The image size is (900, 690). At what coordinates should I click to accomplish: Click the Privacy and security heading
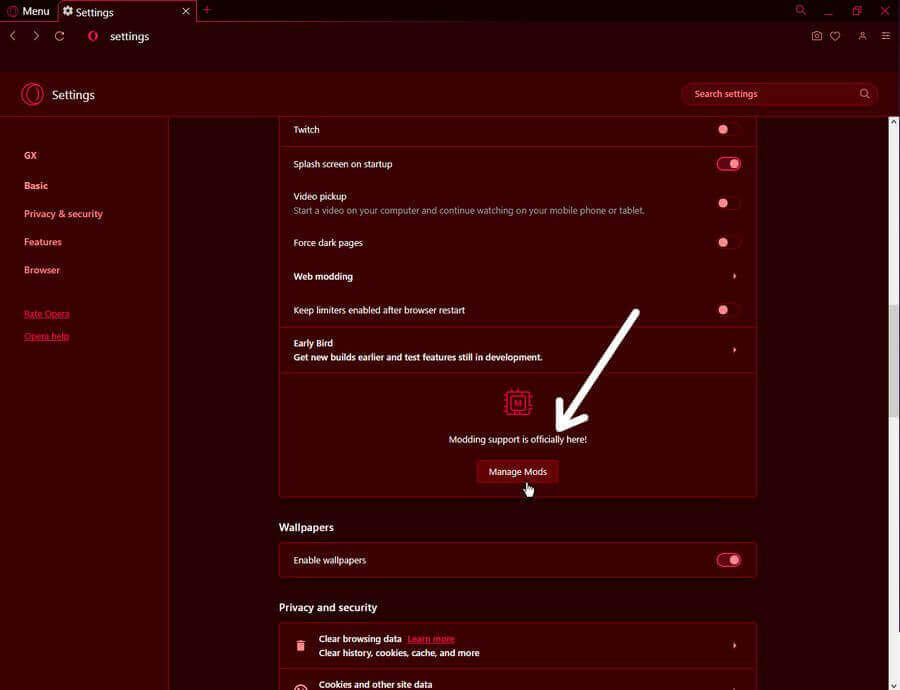(x=328, y=607)
